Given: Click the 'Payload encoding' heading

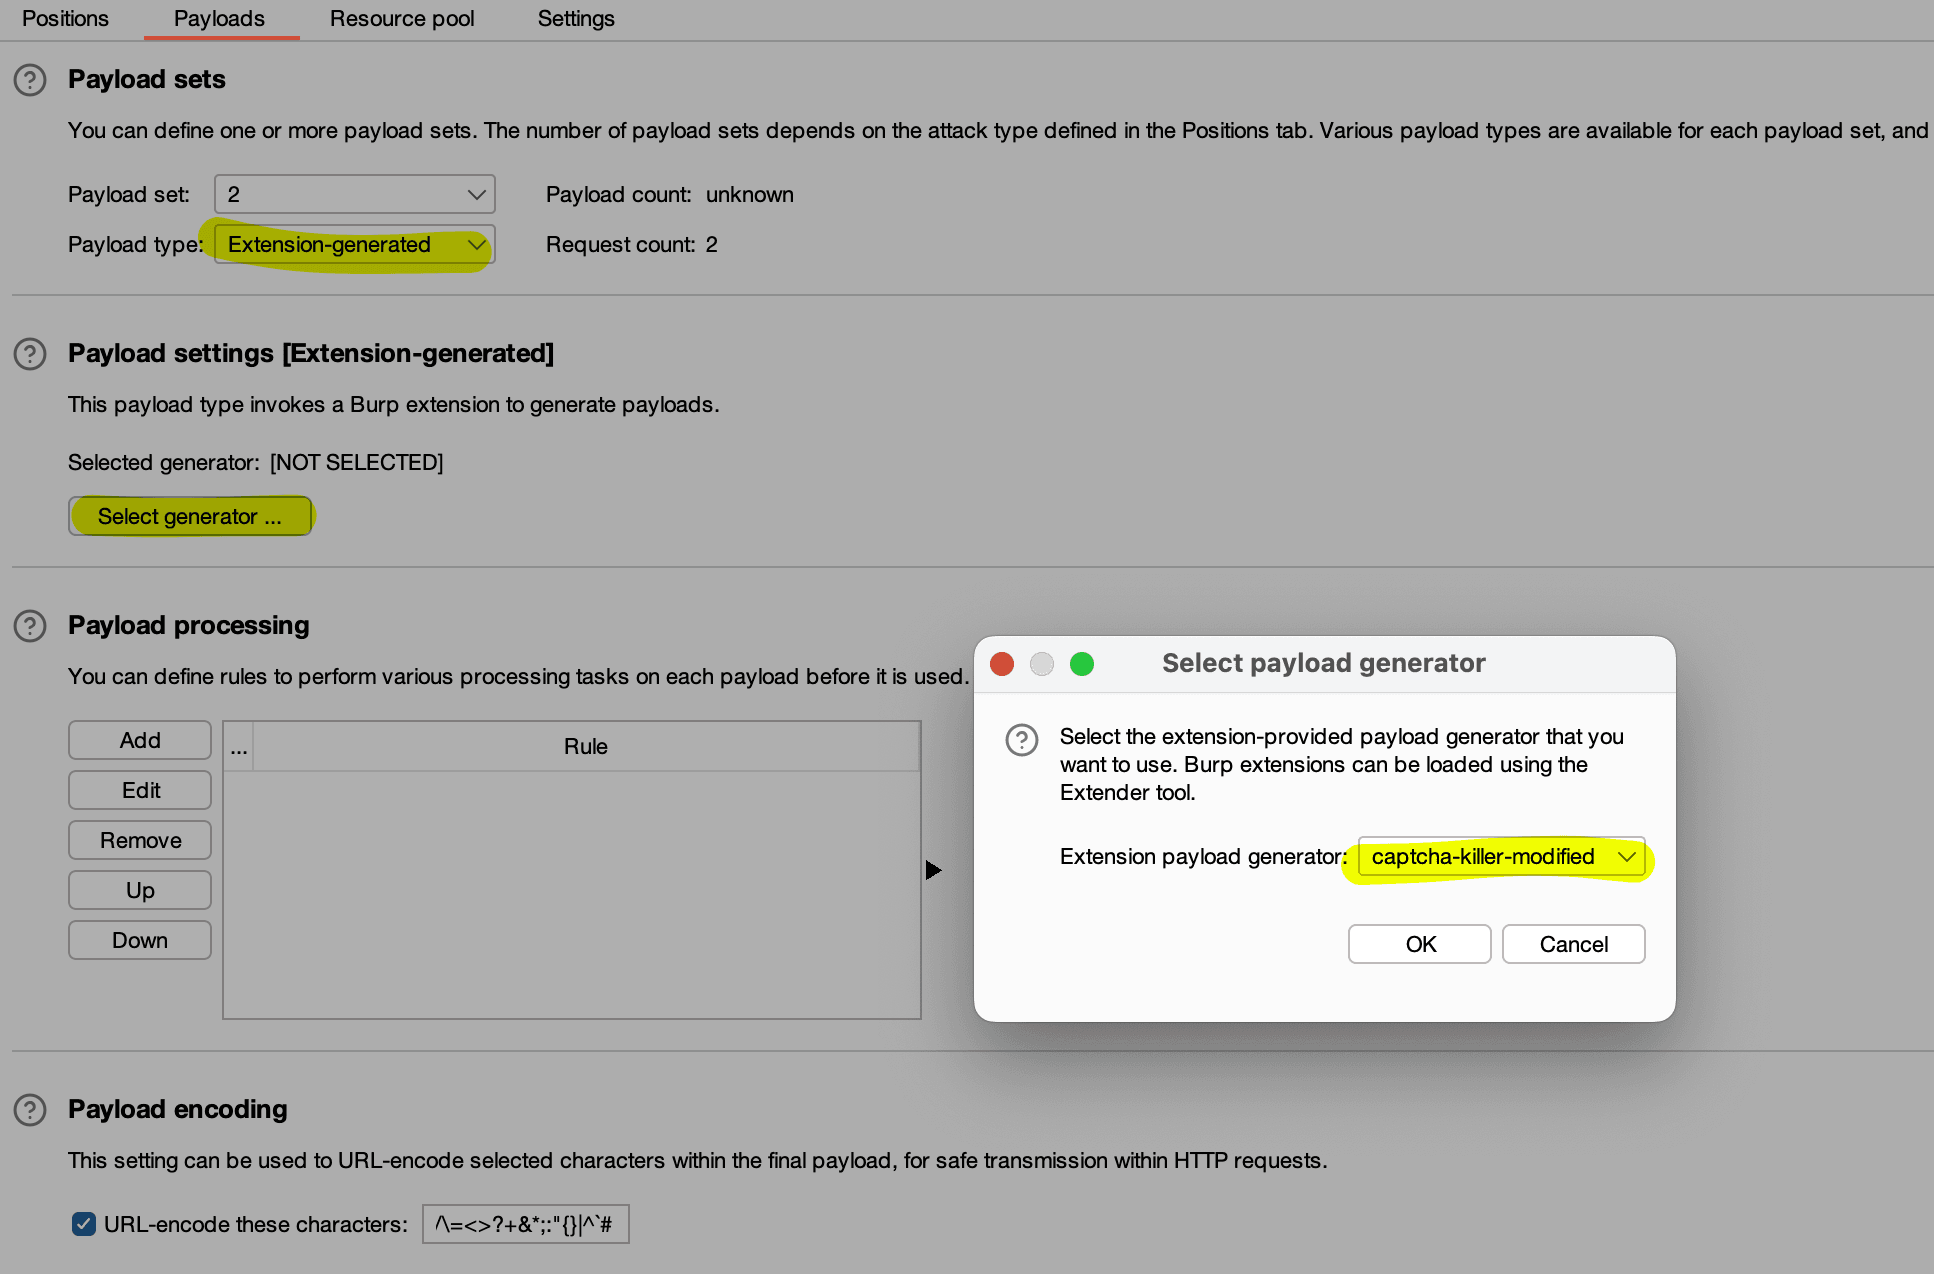Looking at the screenshot, I should click(x=178, y=1109).
